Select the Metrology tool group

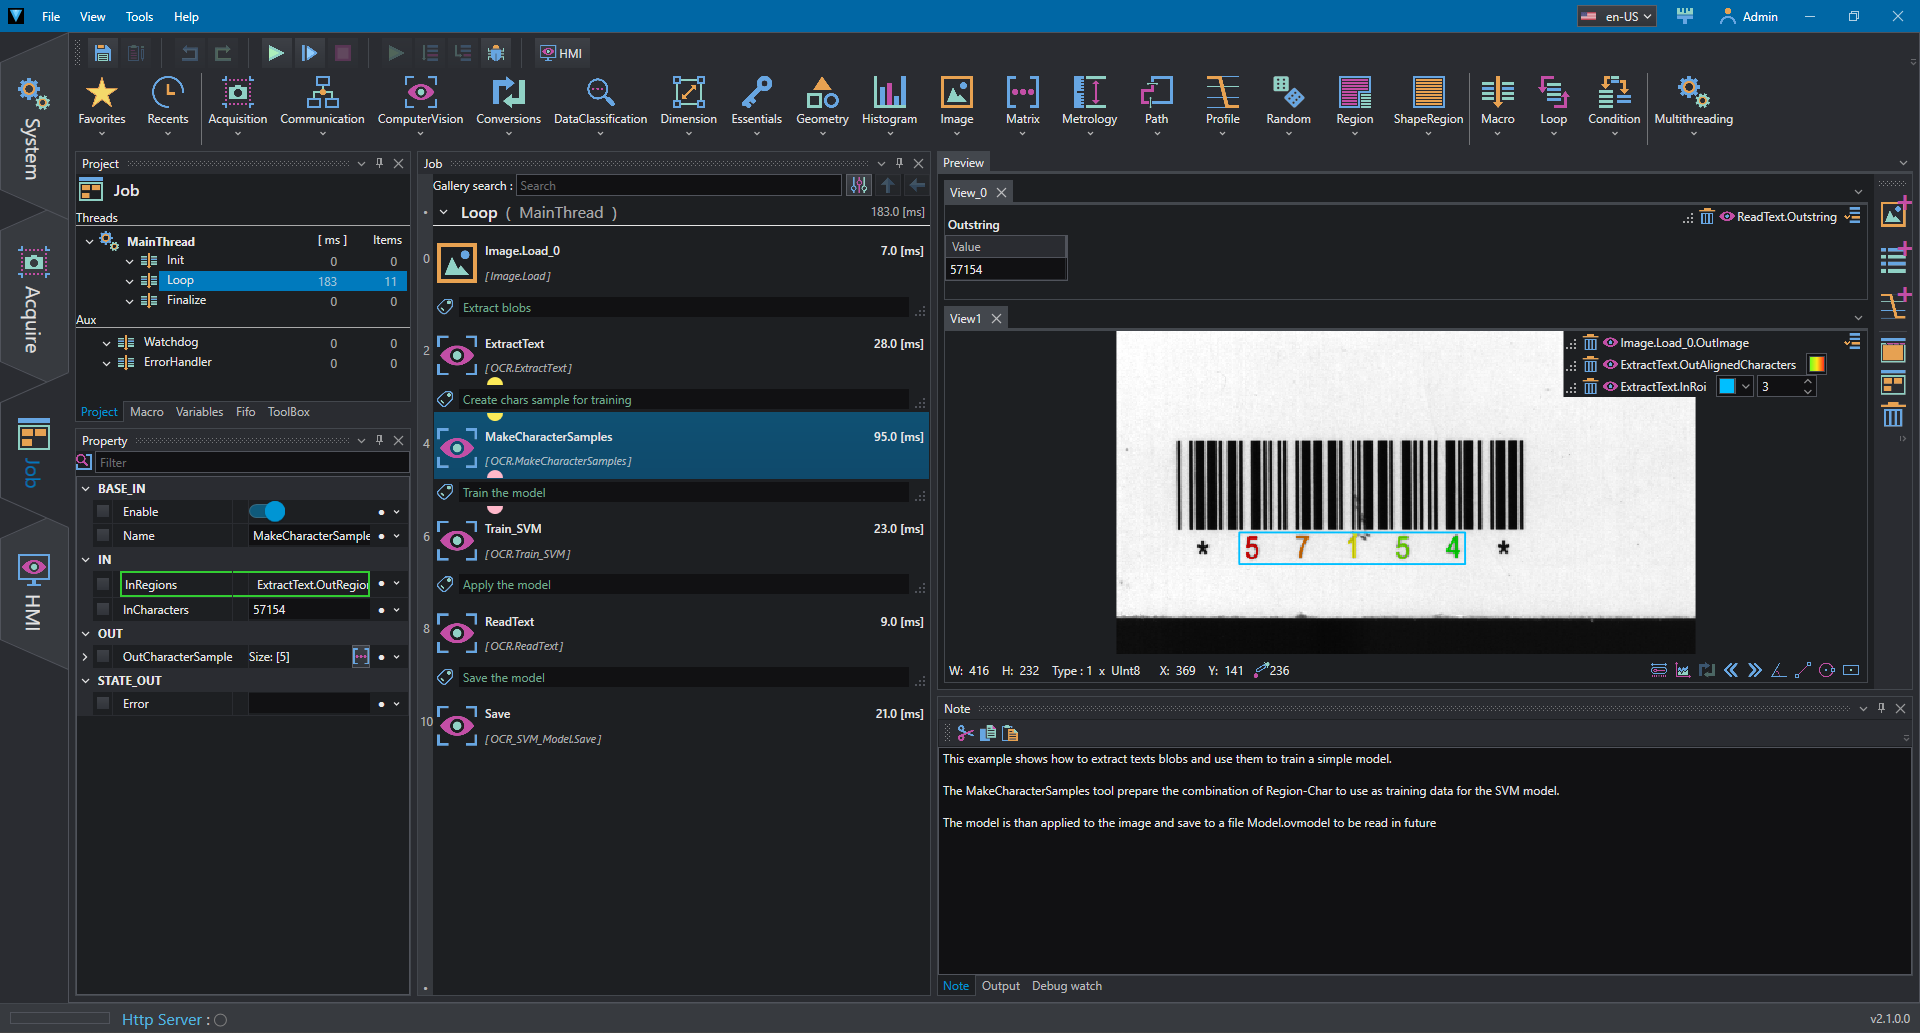1089,101
